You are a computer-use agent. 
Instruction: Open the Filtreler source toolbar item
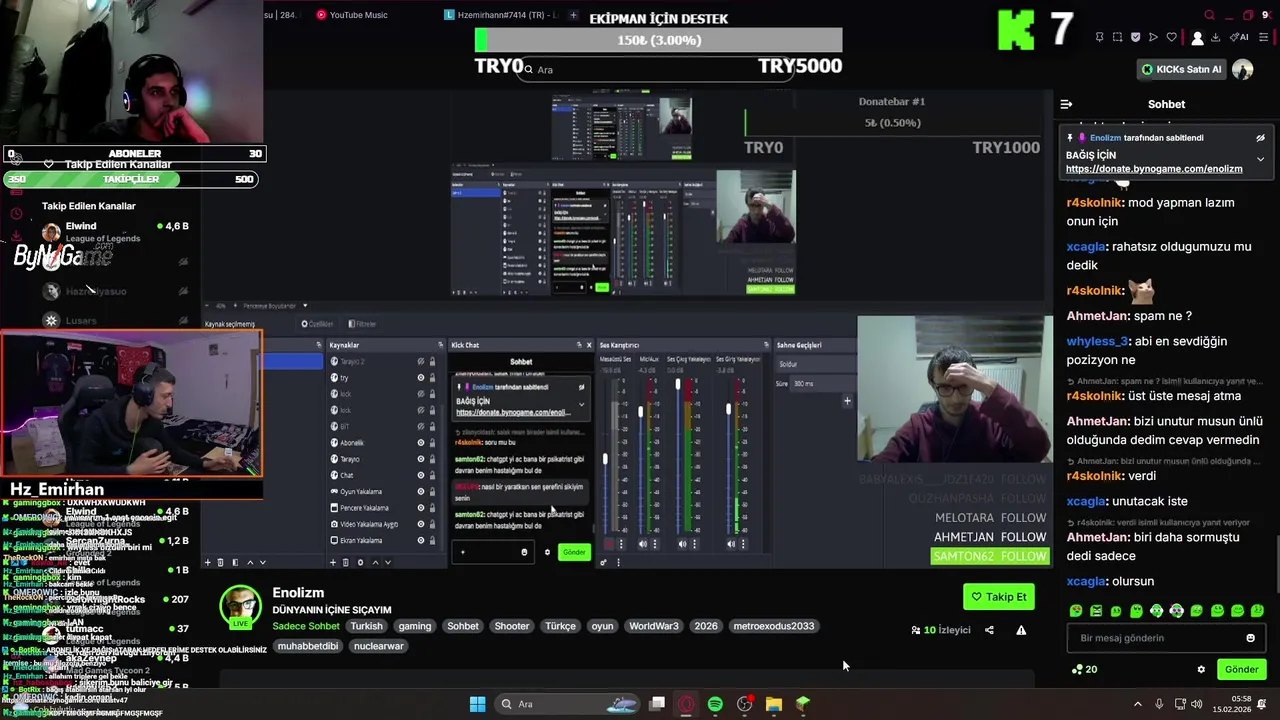pos(362,324)
